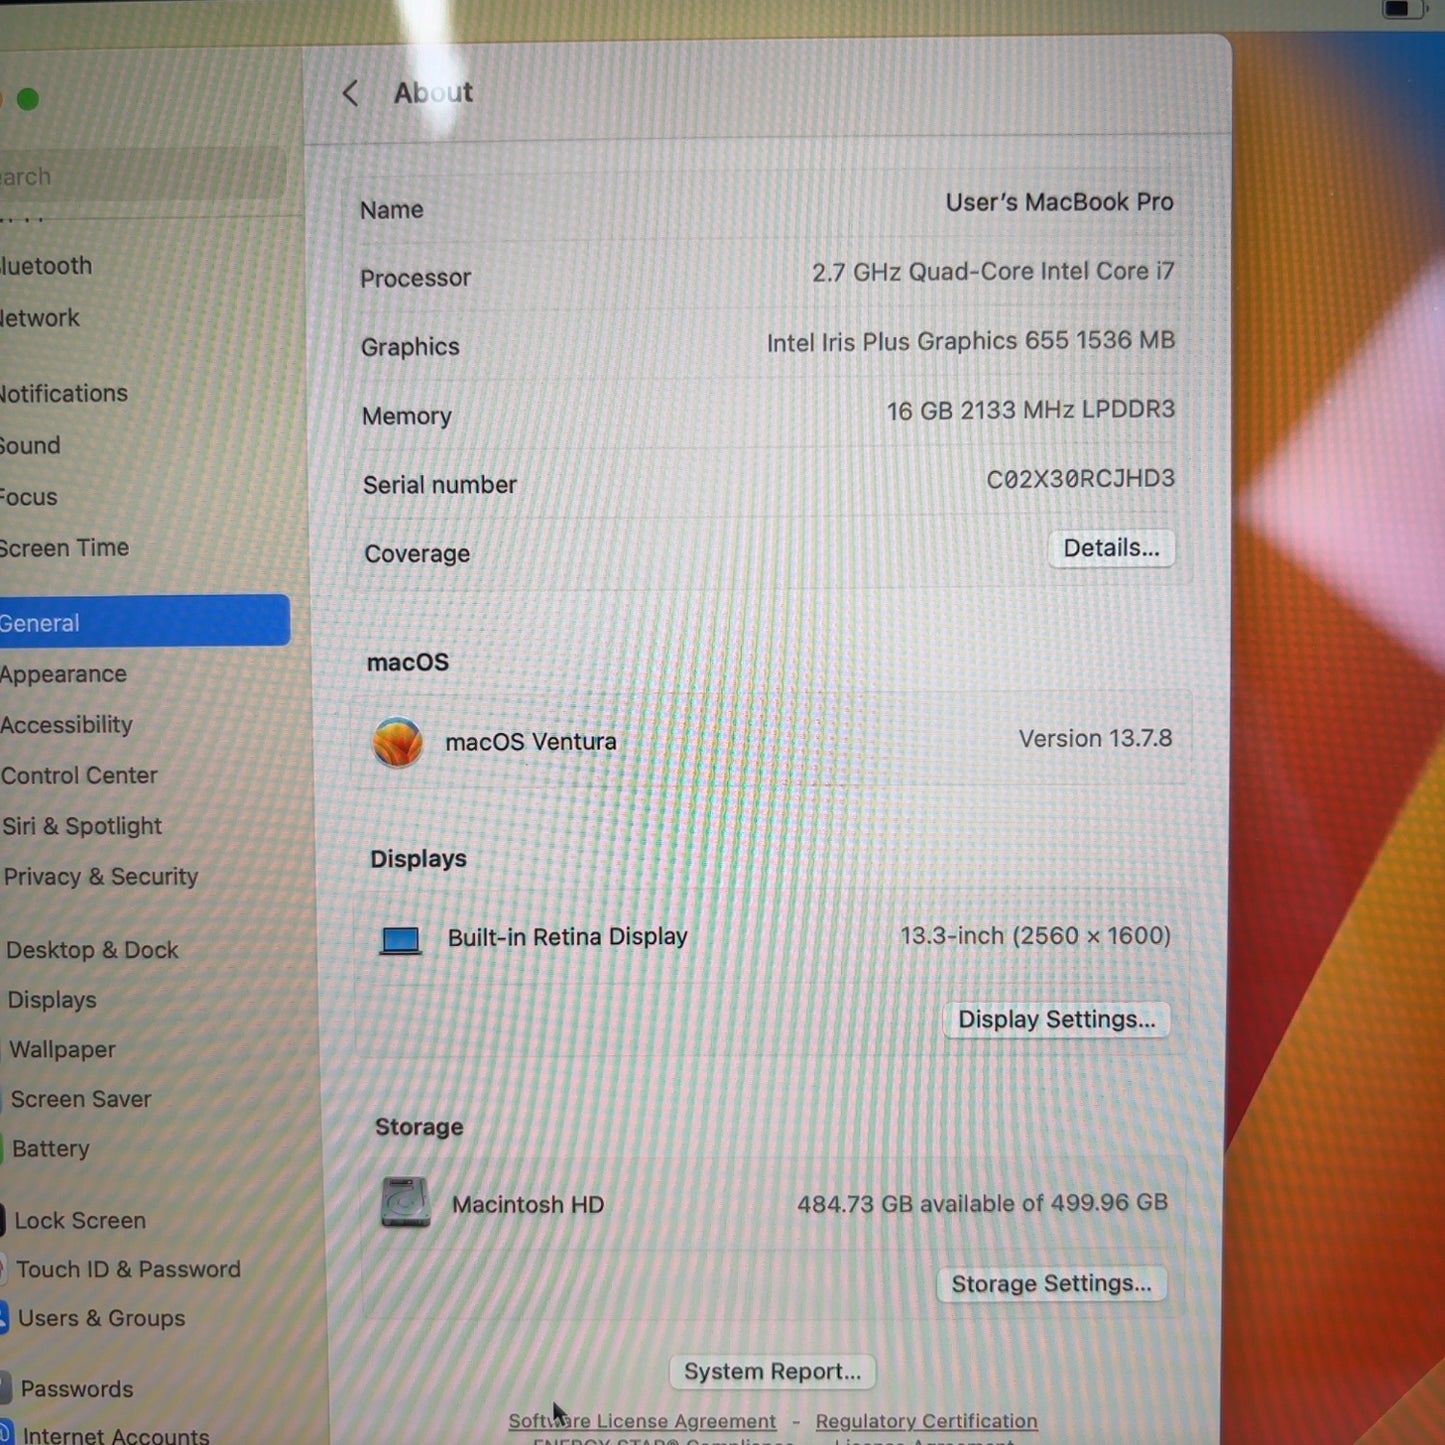
Task: Click the "Coverage" row label
Action: [x=417, y=554]
